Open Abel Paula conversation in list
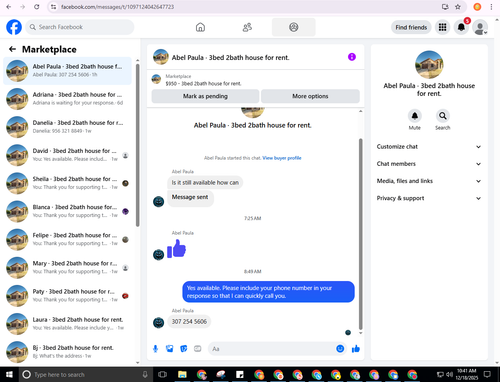The width and height of the screenshot is (500, 382). click(x=67, y=71)
